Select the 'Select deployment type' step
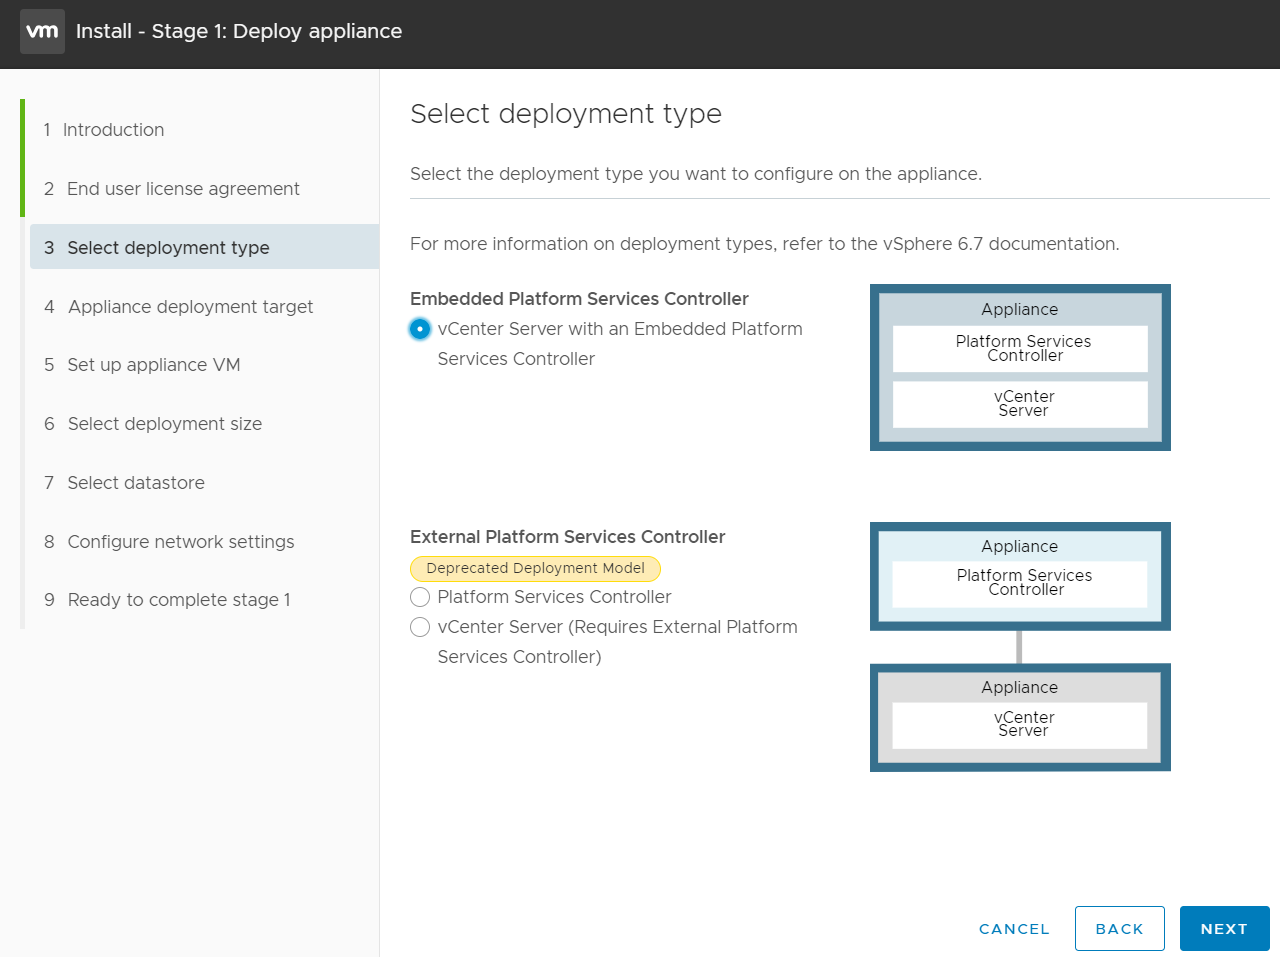The height and width of the screenshot is (957, 1280). (x=168, y=248)
